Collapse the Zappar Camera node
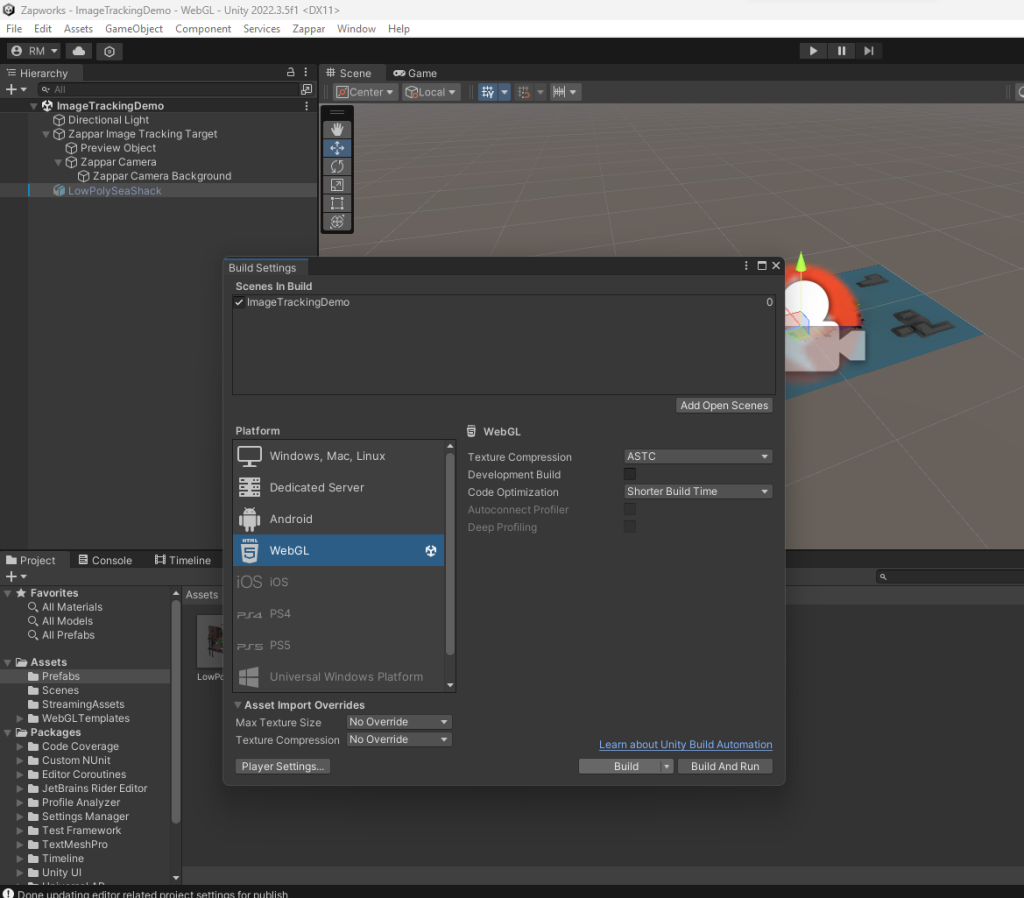 58,162
